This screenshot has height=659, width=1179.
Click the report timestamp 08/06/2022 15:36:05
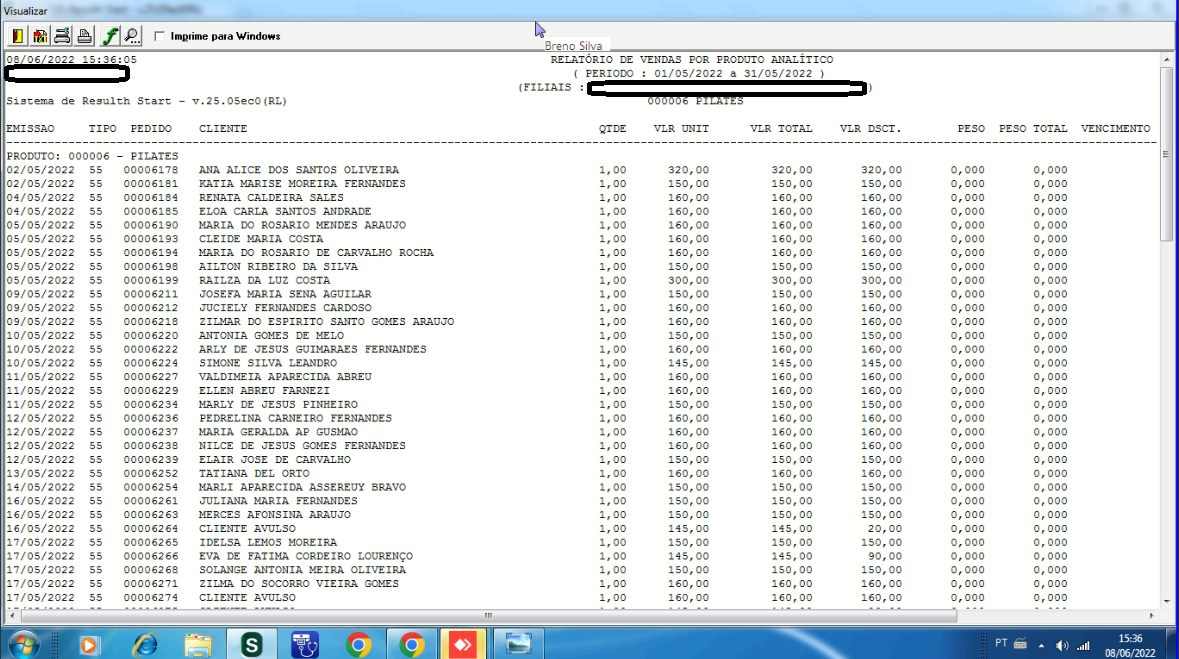click(71, 59)
